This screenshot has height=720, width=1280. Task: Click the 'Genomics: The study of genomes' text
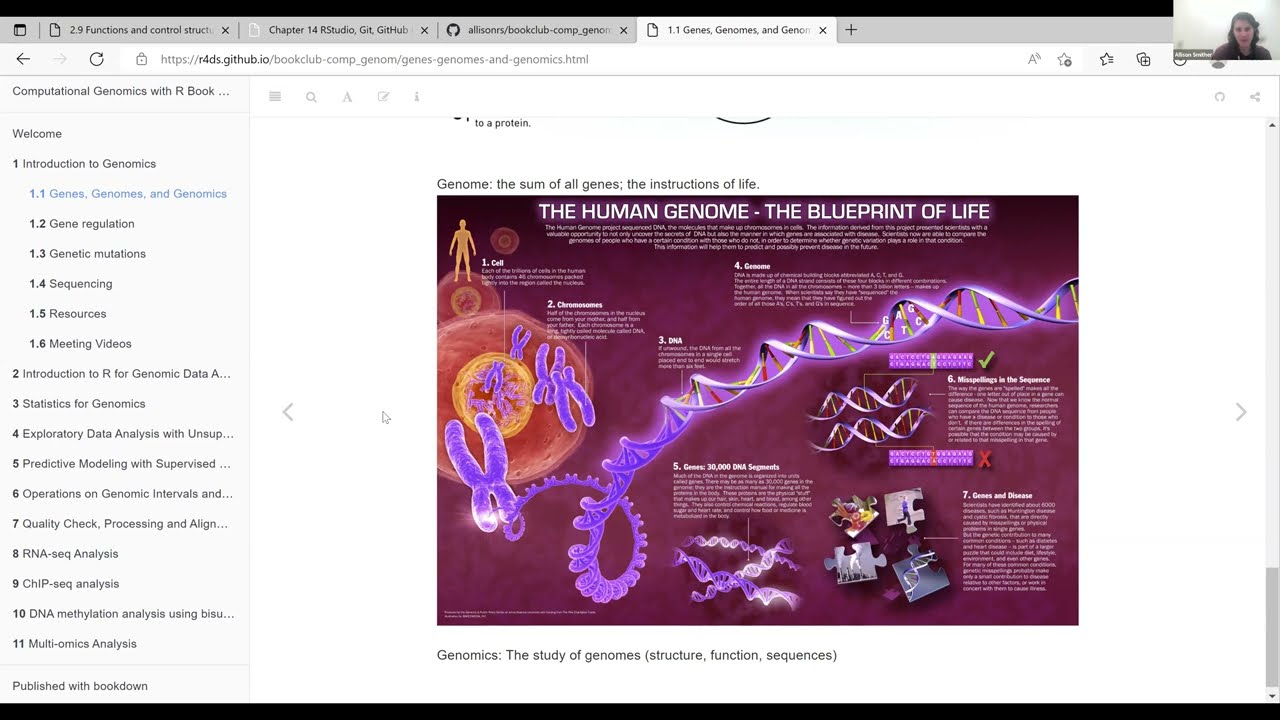tap(637, 655)
